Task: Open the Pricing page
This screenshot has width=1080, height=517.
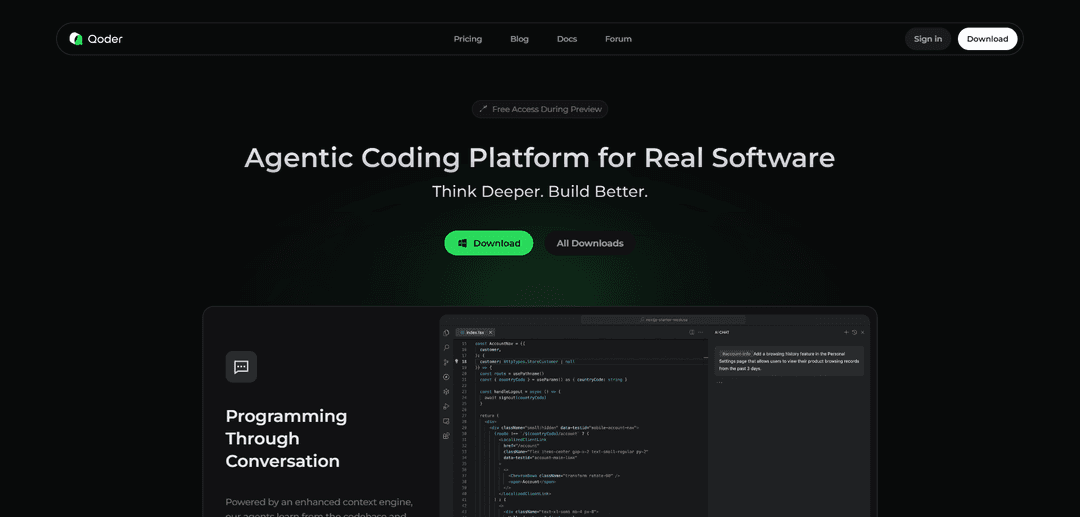Action: click(468, 39)
